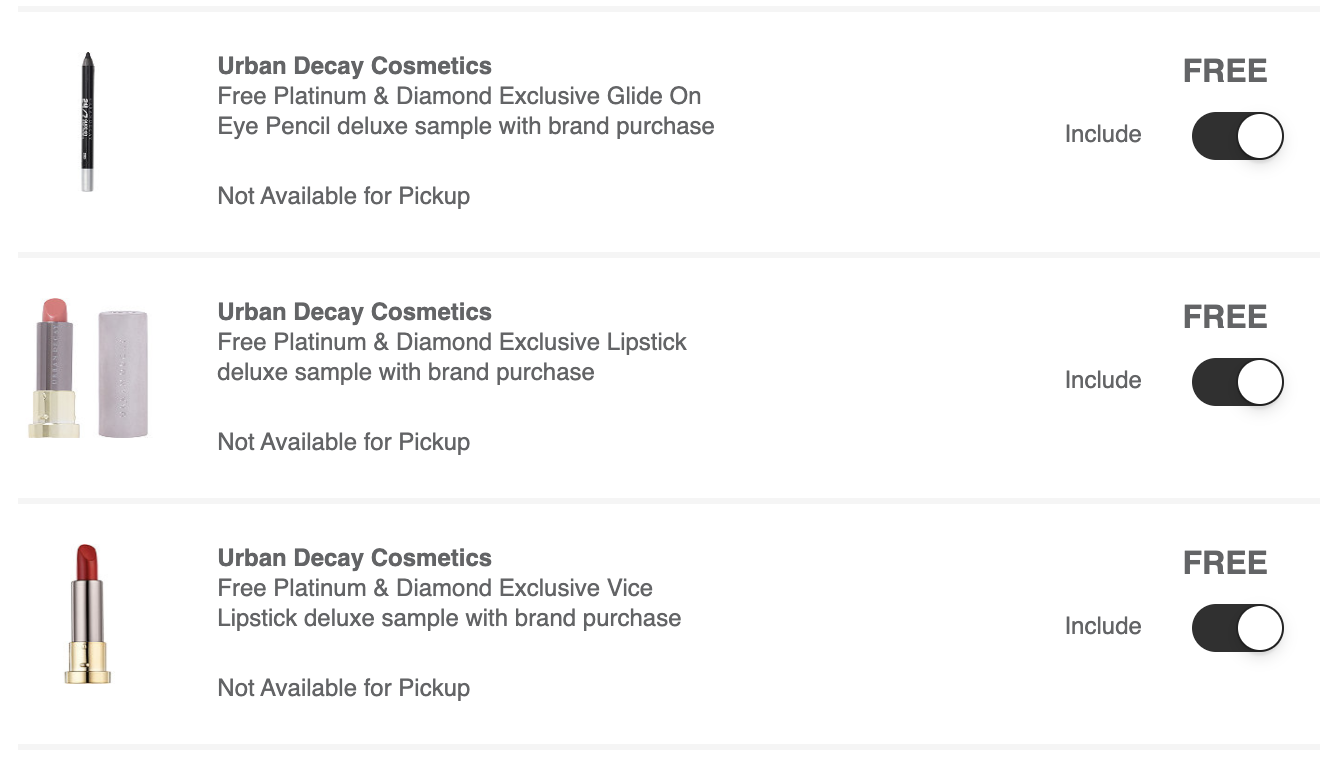Open Vice Lipstick deluxe sample description
The image size is (1328, 758).
[449, 603]
